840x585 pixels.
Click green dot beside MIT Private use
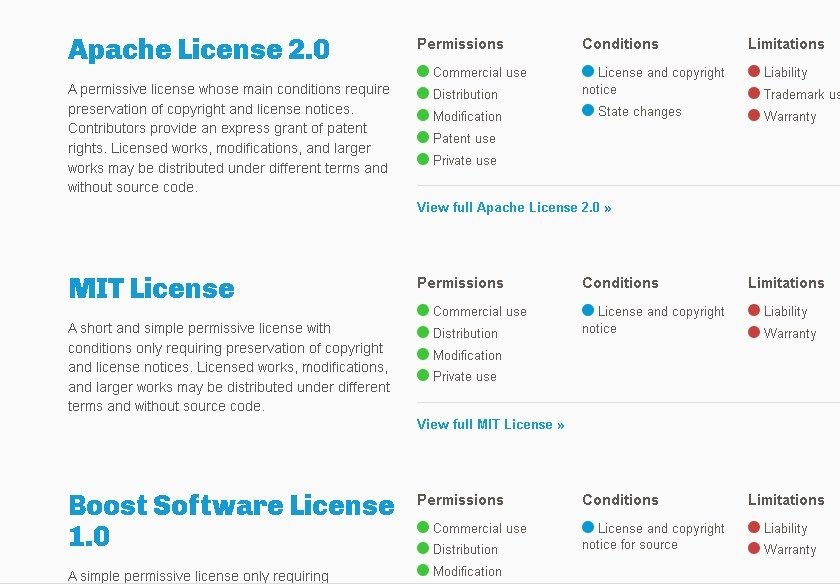click(x=423, y=375)
